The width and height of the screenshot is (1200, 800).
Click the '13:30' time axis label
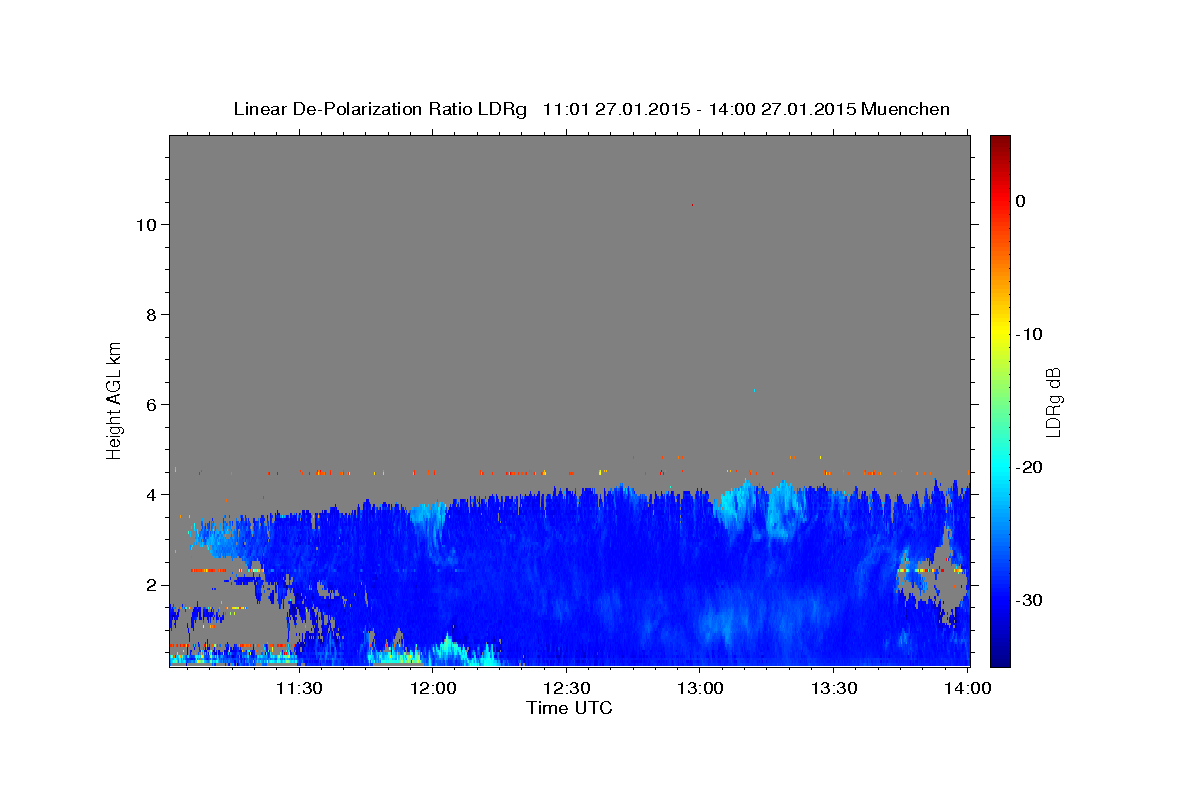coord(834,689)
